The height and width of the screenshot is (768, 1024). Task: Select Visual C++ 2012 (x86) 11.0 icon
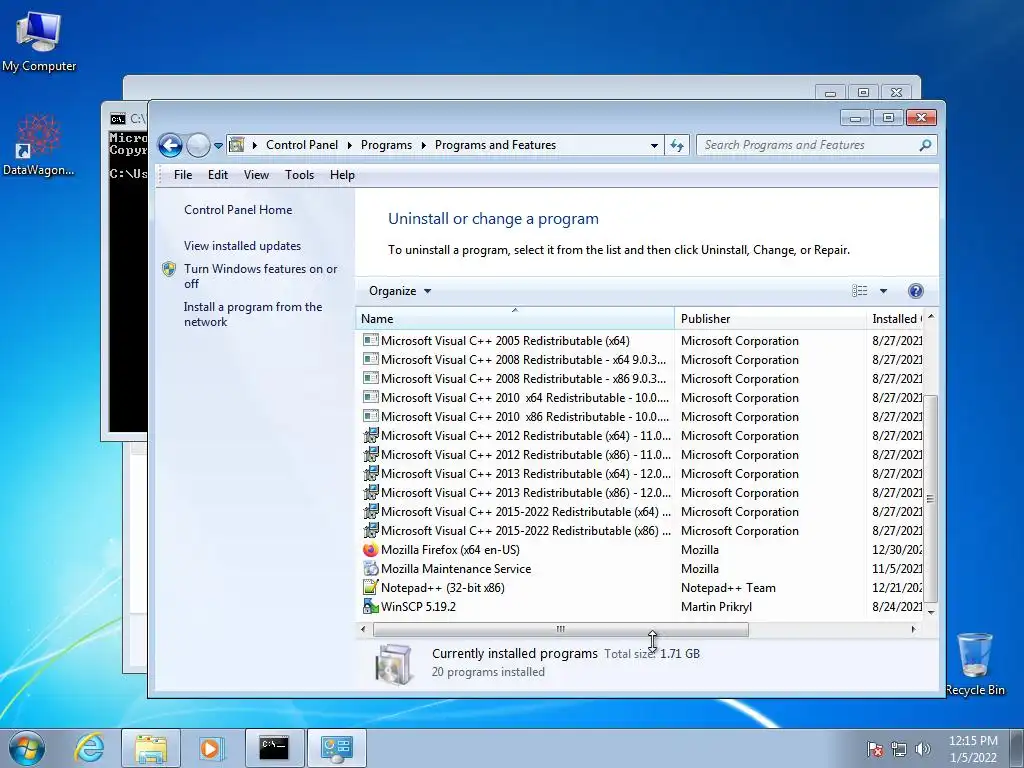[x=370, y=454]
